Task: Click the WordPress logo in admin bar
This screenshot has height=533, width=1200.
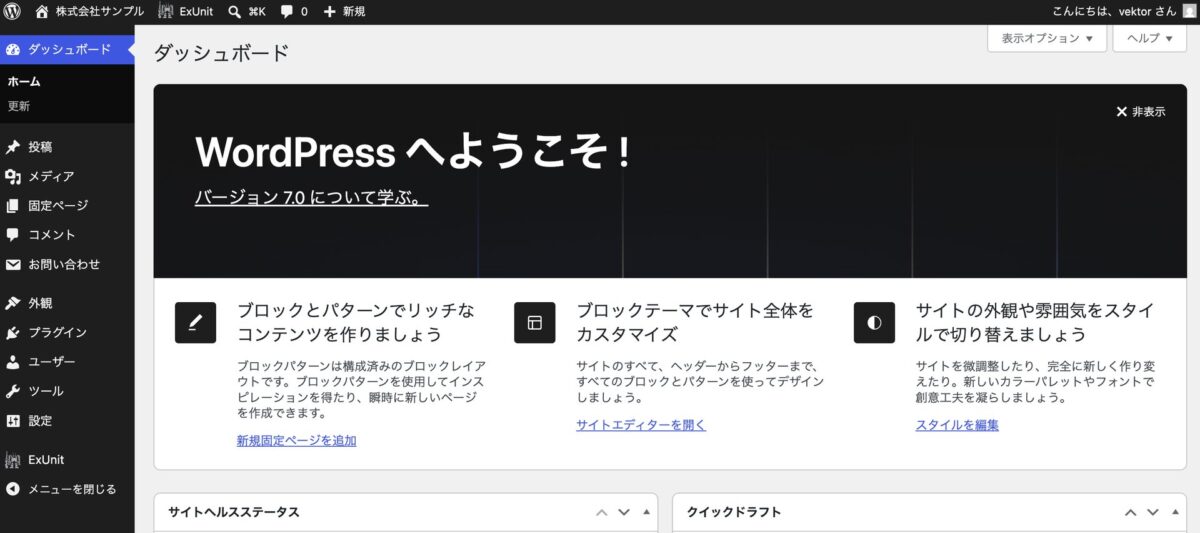Action: point(13,11)
